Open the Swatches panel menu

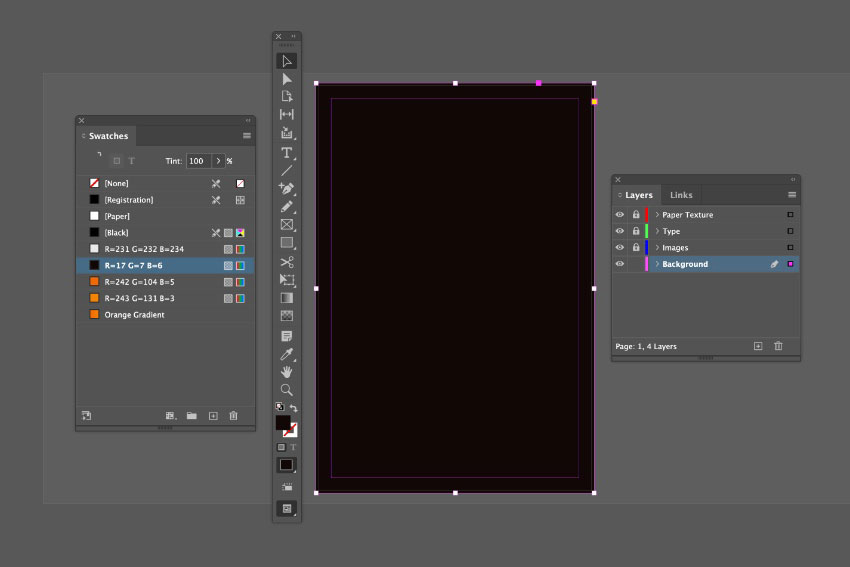[247, 136]
